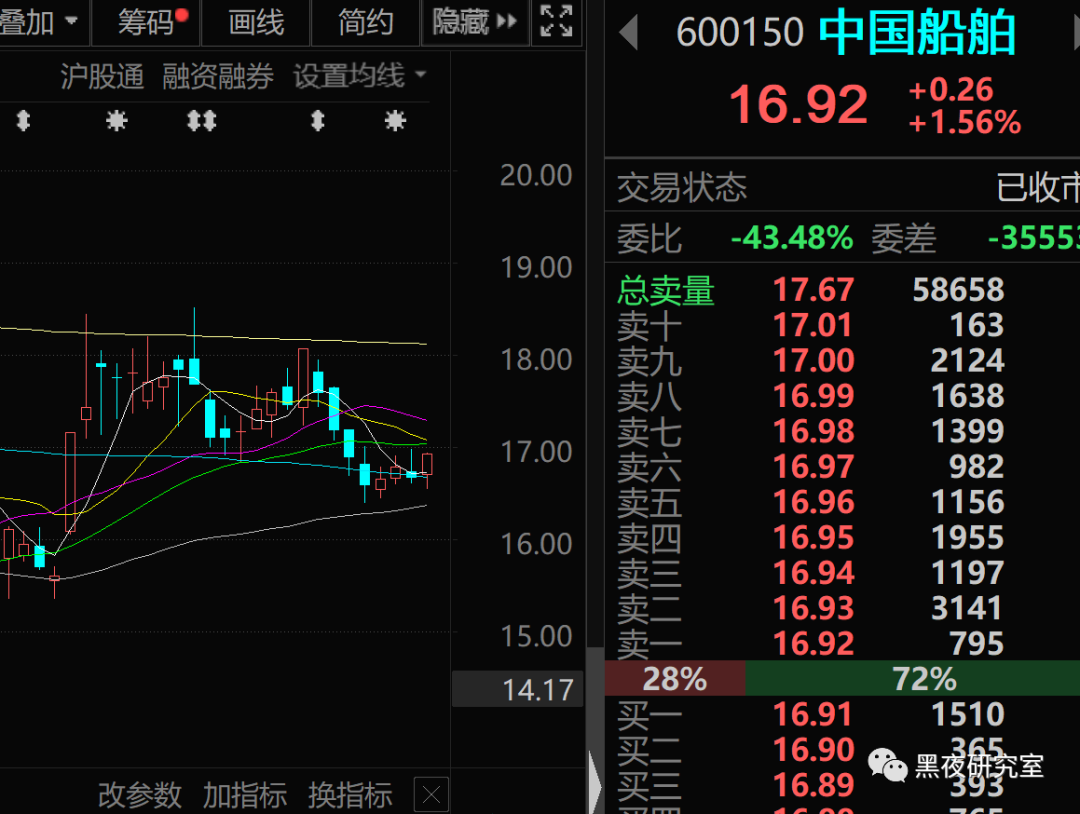Select 卖六 order row at 16.97
Viewport: 1080px width, 814px height.
tap(842, 466)
